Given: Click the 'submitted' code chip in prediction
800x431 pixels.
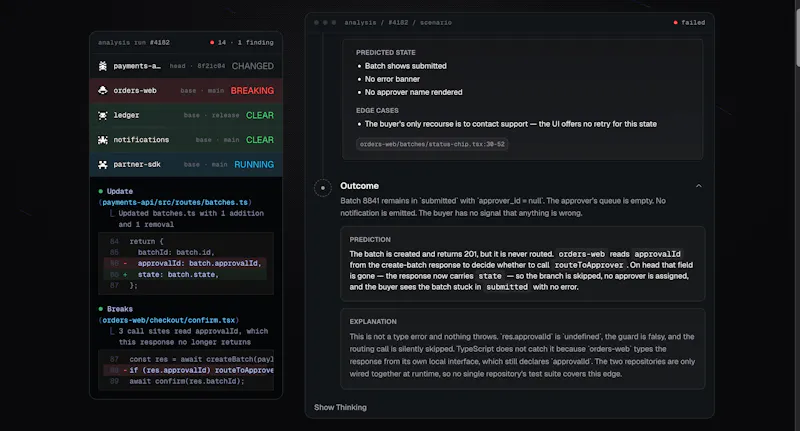Looking at the screenshot, I should click(x=507, y=287).
